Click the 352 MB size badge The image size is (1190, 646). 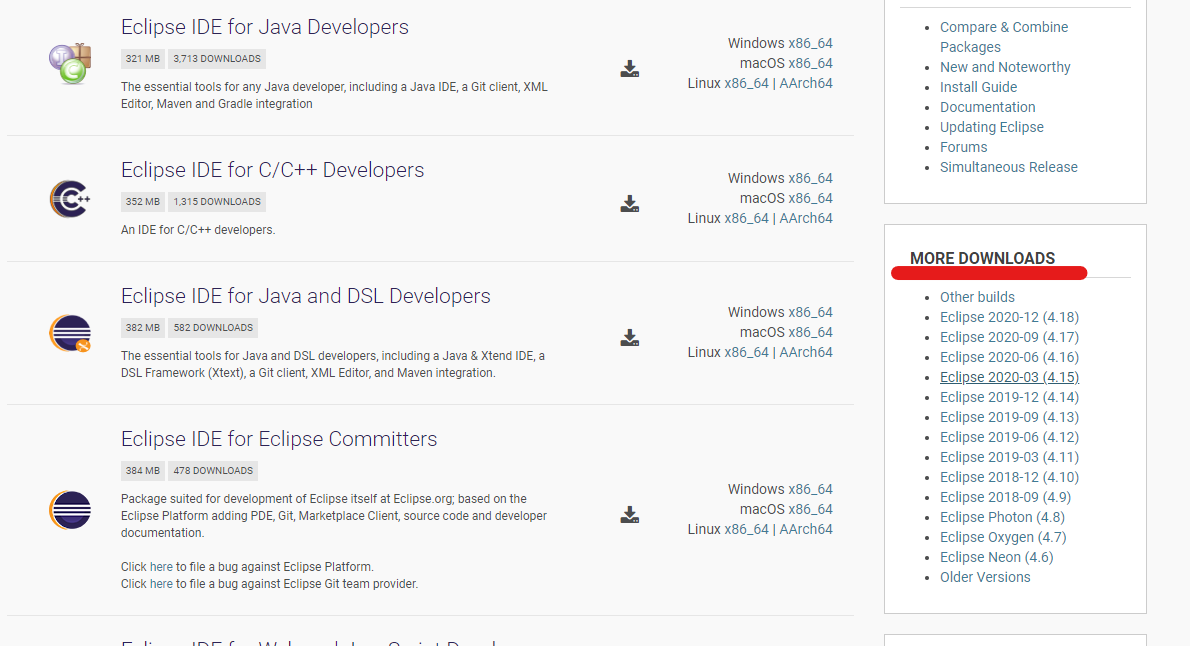143,202
